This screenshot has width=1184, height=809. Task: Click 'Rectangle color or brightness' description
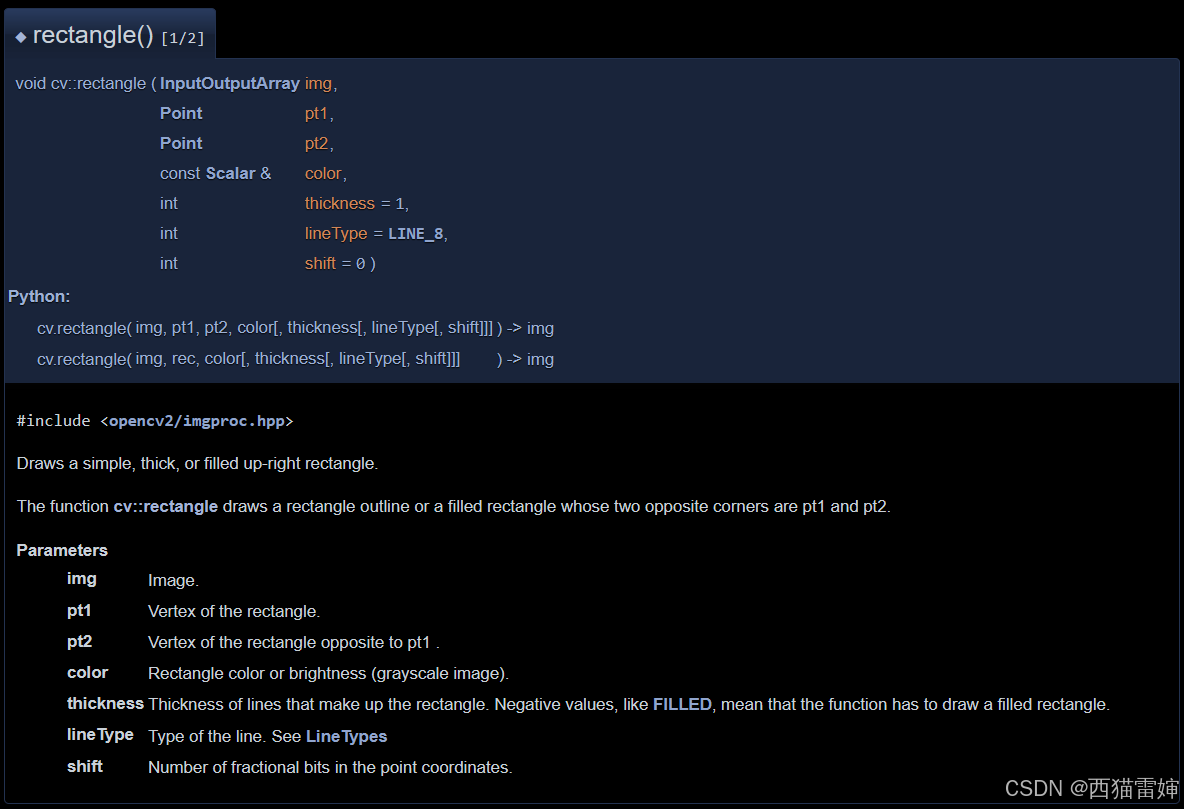coord(328,673)
